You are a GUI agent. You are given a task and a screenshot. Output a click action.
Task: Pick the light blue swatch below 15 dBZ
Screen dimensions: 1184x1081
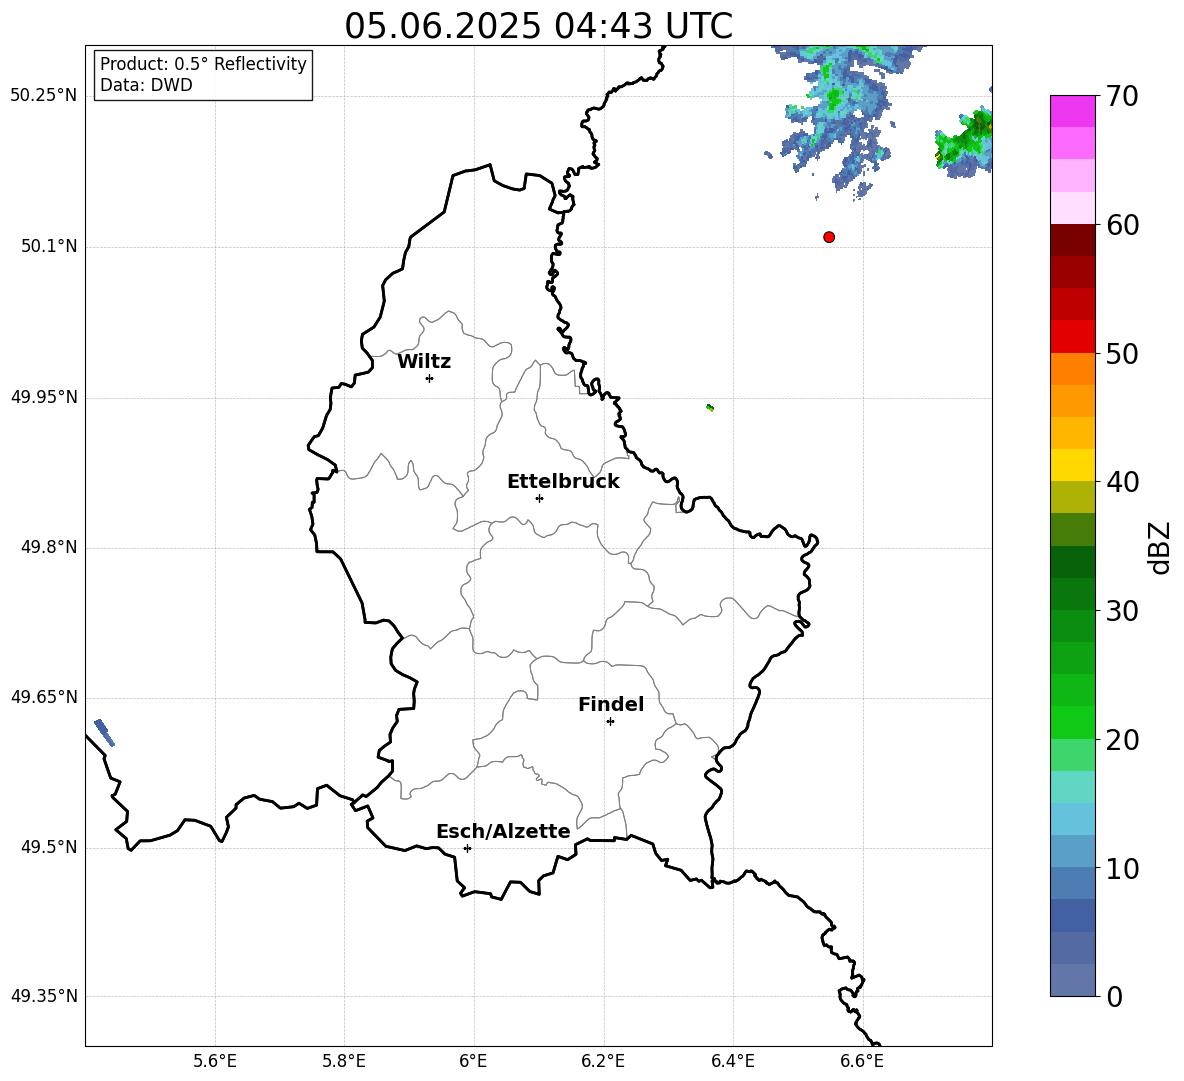click(x=1072, y=819)
